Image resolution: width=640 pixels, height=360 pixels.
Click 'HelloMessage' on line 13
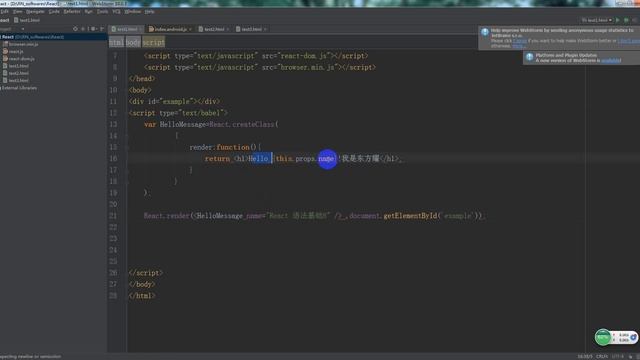click(183, 124)
